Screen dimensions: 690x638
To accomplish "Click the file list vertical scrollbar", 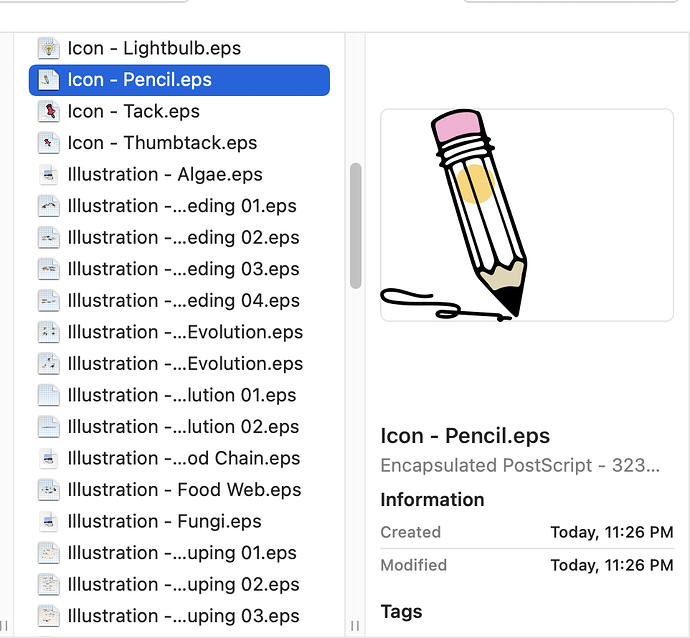I will pyautogui.click(x=356, y=226).
